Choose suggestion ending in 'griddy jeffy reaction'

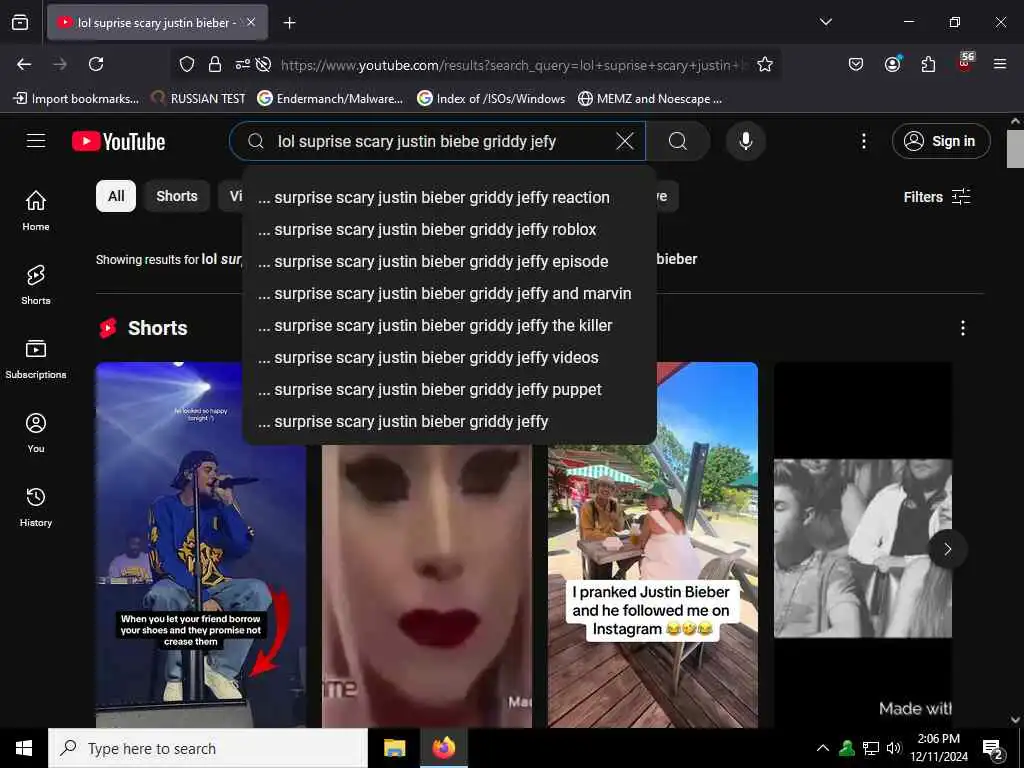449,197
